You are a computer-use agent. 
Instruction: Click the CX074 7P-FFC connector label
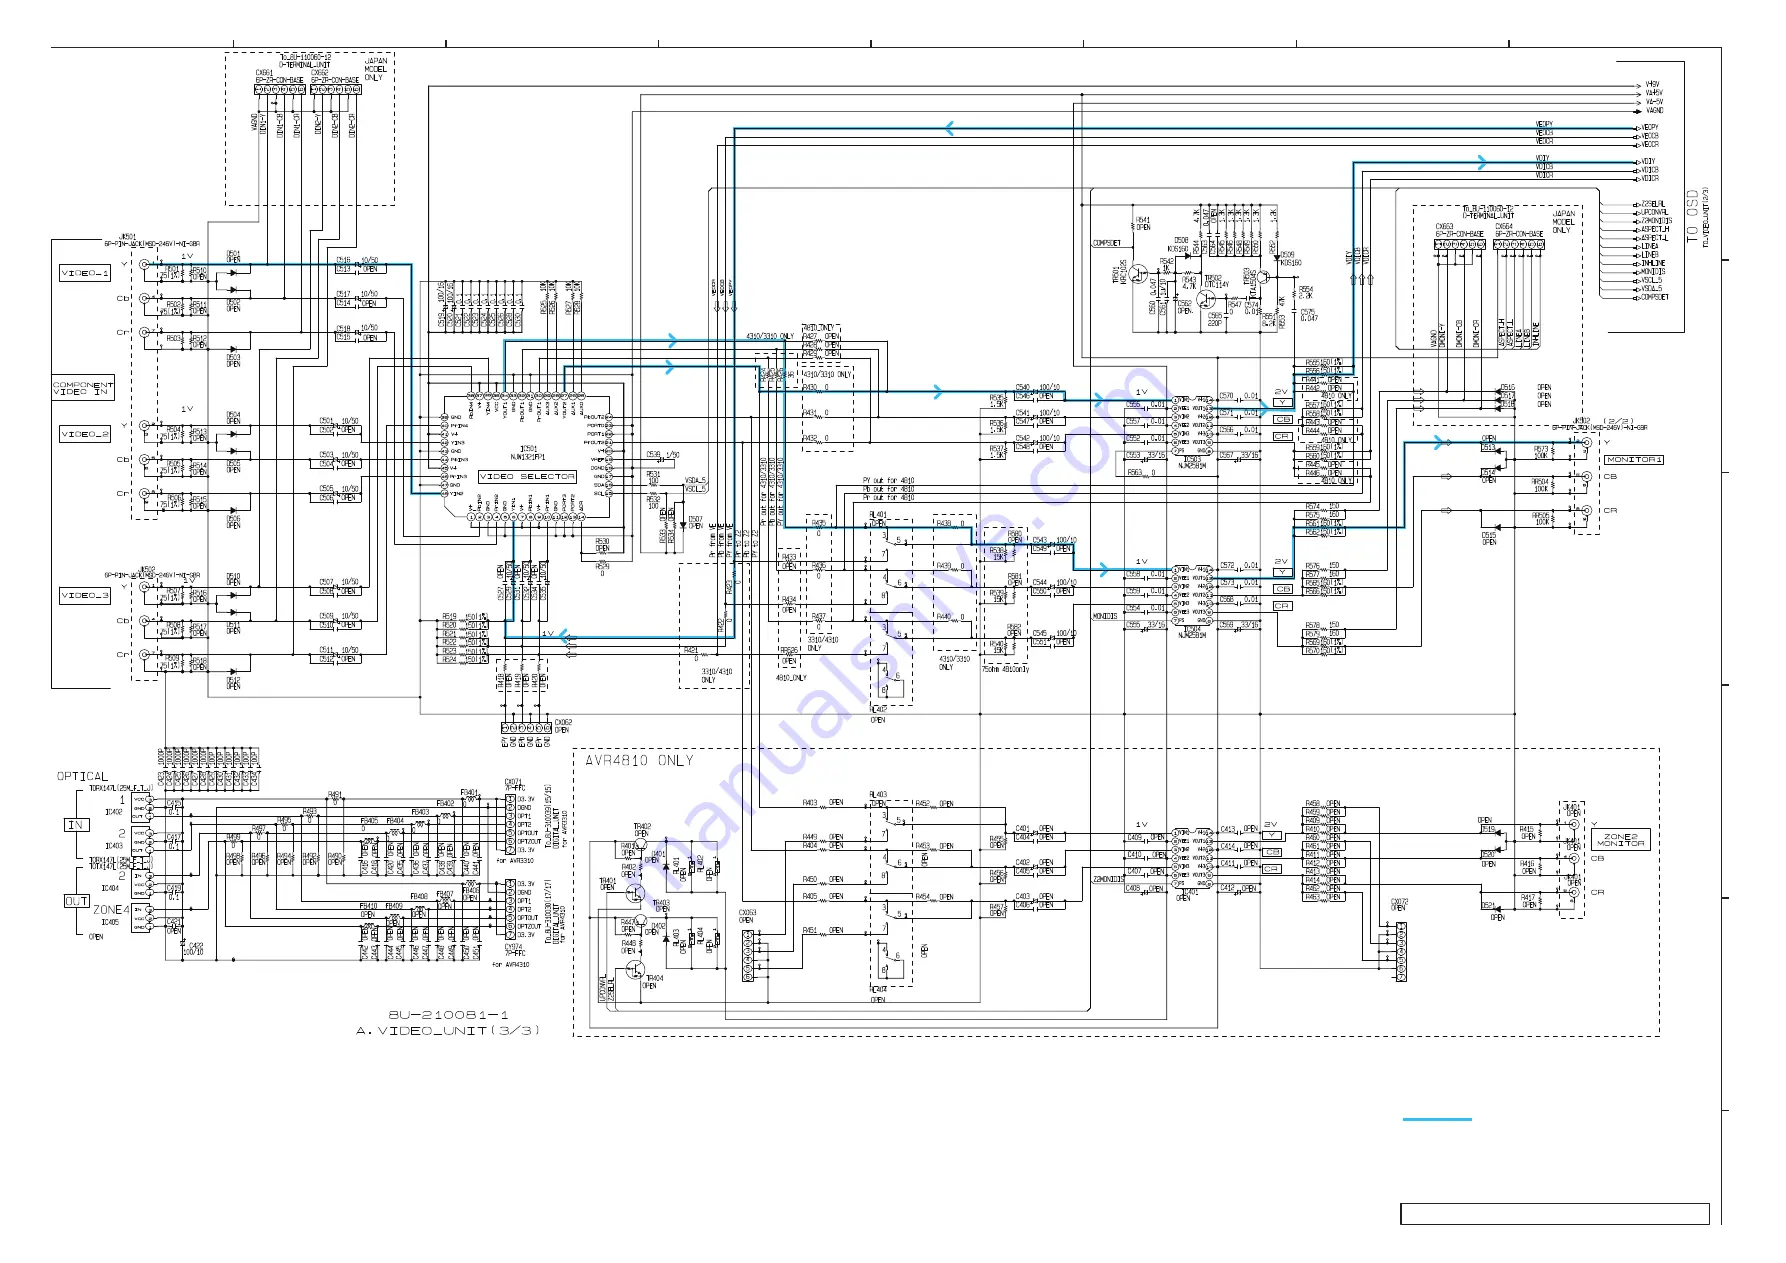(514, 951)
